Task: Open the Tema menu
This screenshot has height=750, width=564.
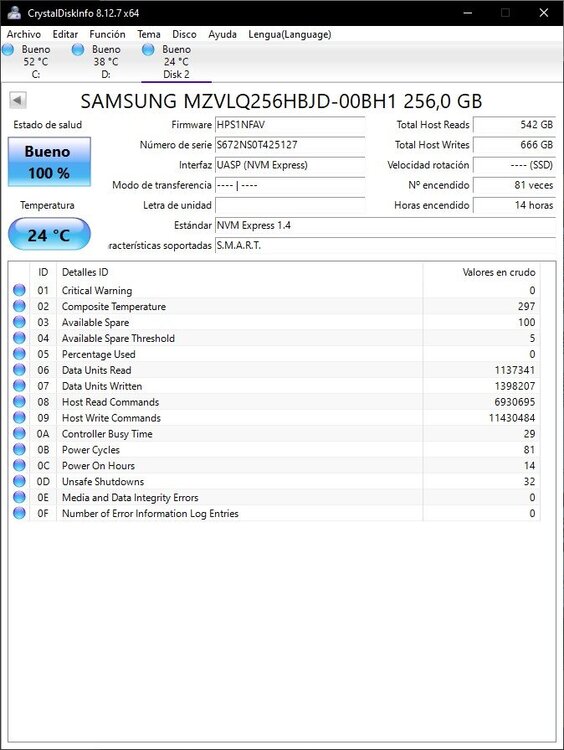Action: click(149, 34)
